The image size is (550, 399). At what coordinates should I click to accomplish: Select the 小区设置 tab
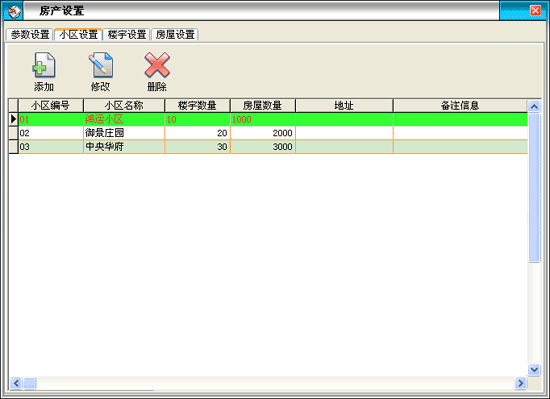click(78, 34)
